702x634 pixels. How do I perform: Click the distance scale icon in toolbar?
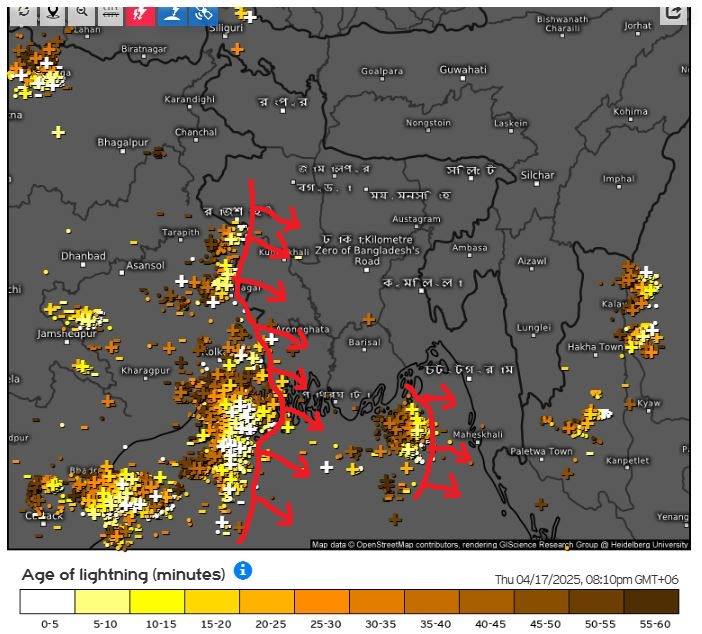pyautogui.click(x=111, y=12)
